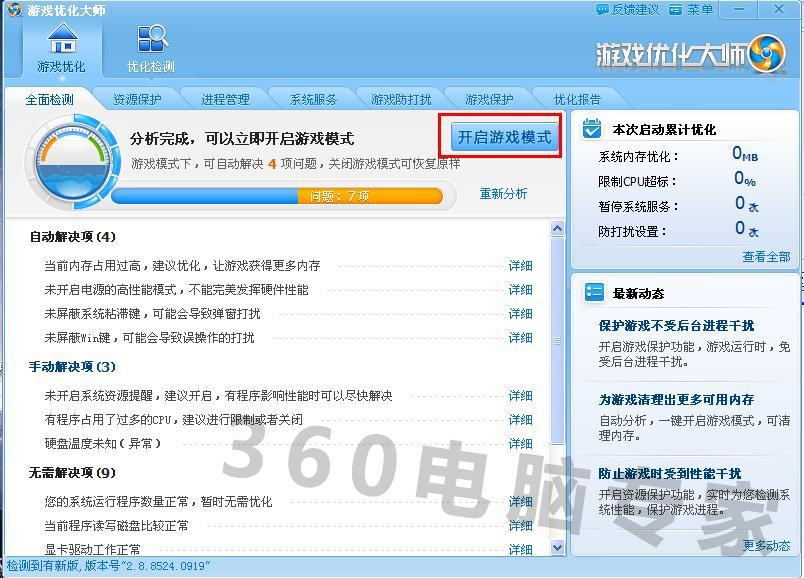This screenshot has height=578, width=804.
Task: Open 详细 for 当前程序读写磁盘比较正常
Action: point(520,526)
